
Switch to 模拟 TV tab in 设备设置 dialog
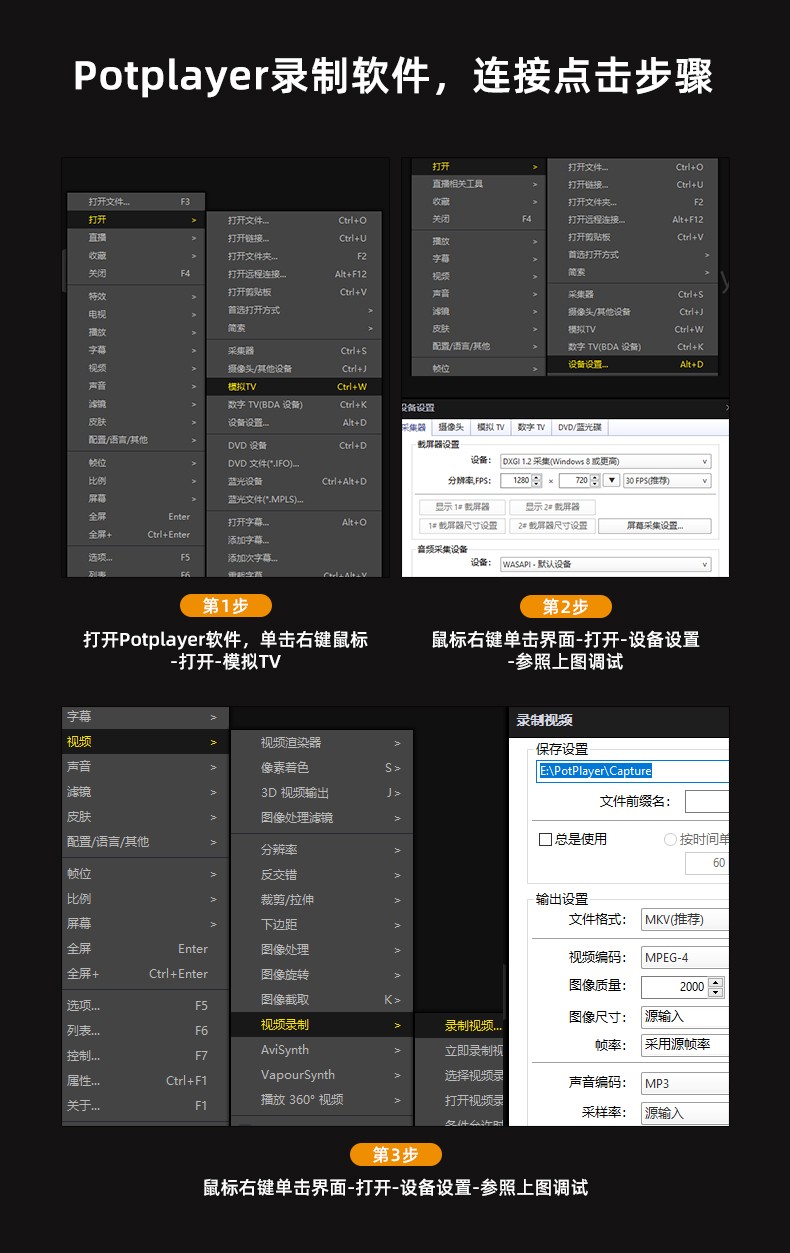(491, 427)
